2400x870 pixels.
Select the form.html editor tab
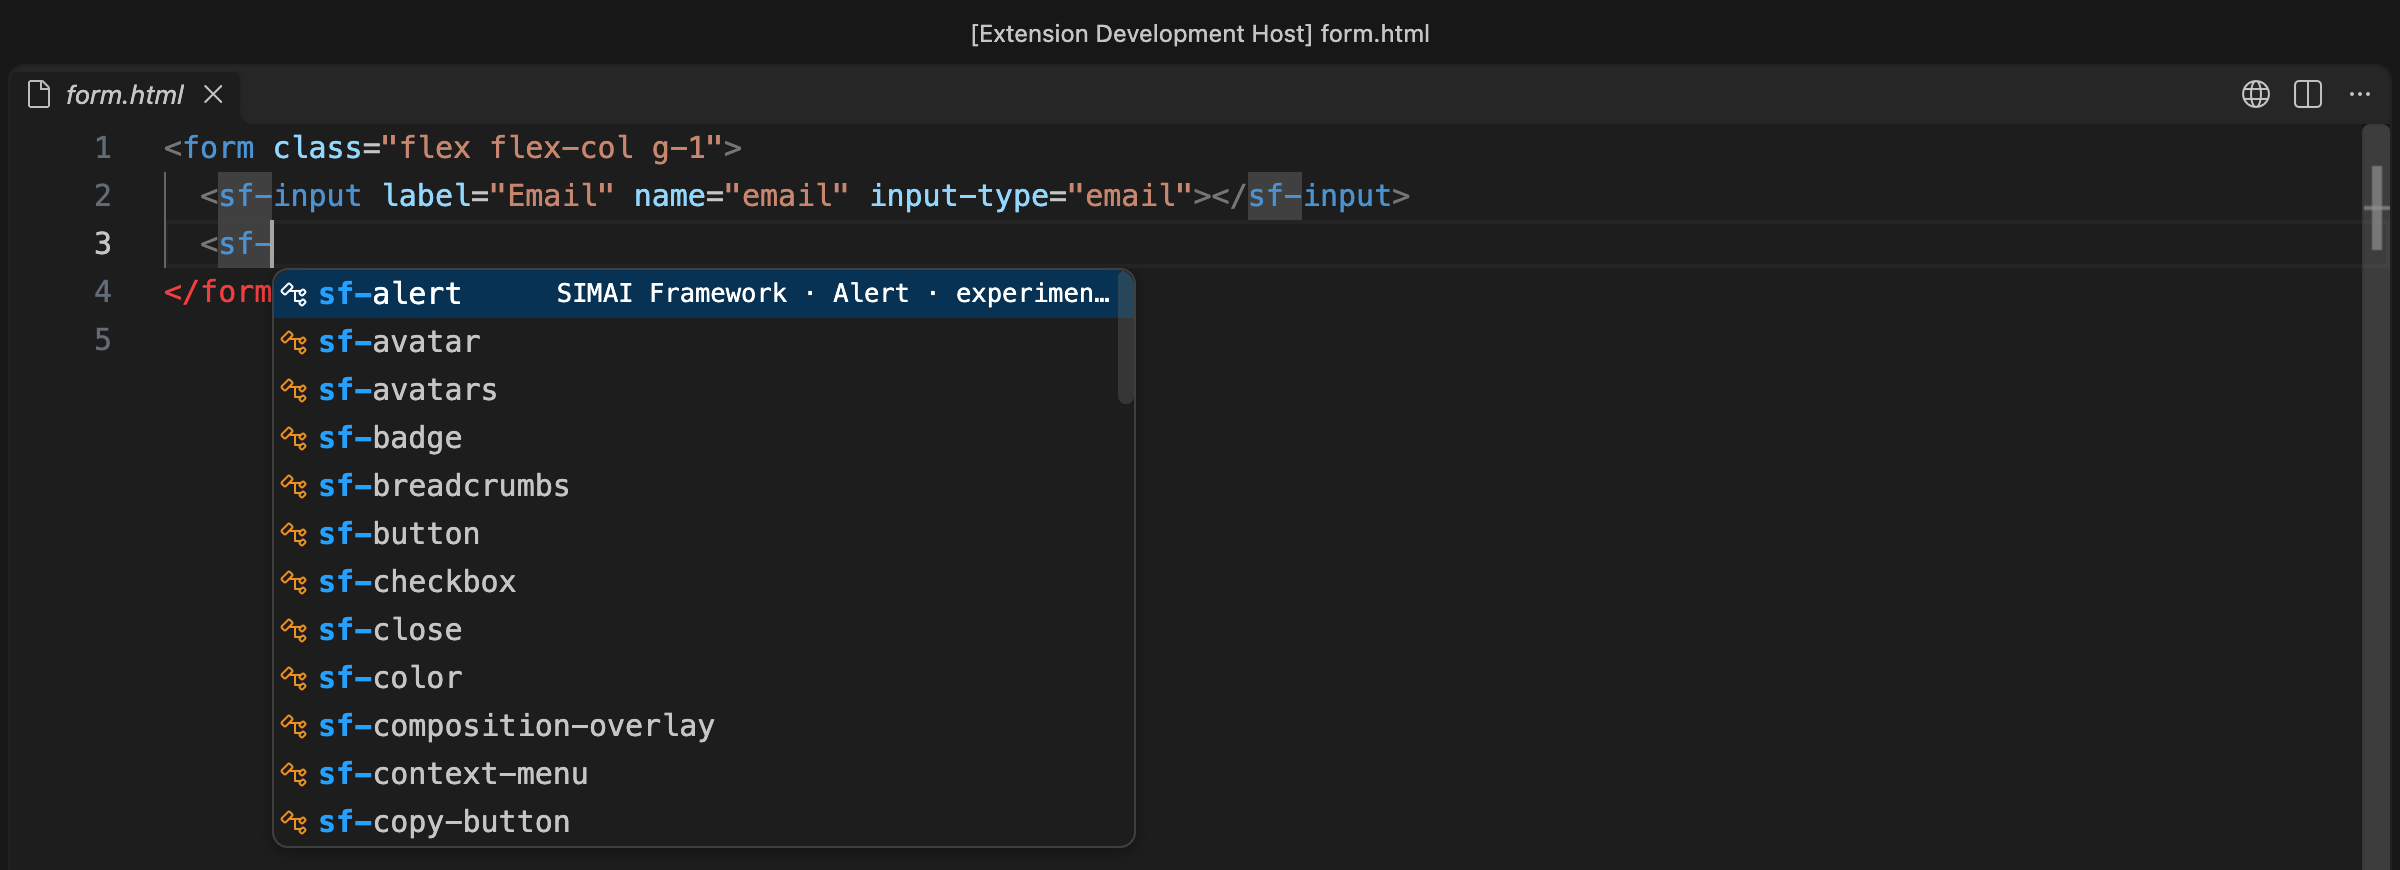point(125,95)
